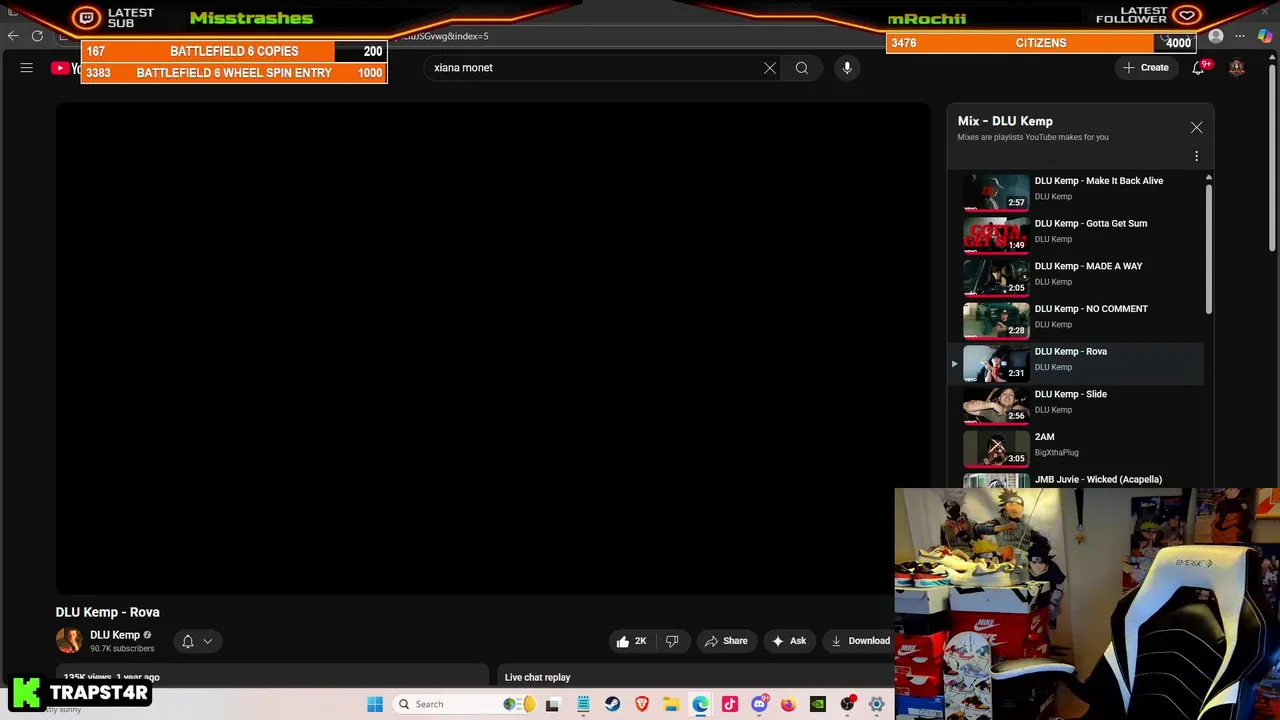Open the Brave browser taskbar icon
Viewport: 1280px width, 720px height.
(642, 704)
